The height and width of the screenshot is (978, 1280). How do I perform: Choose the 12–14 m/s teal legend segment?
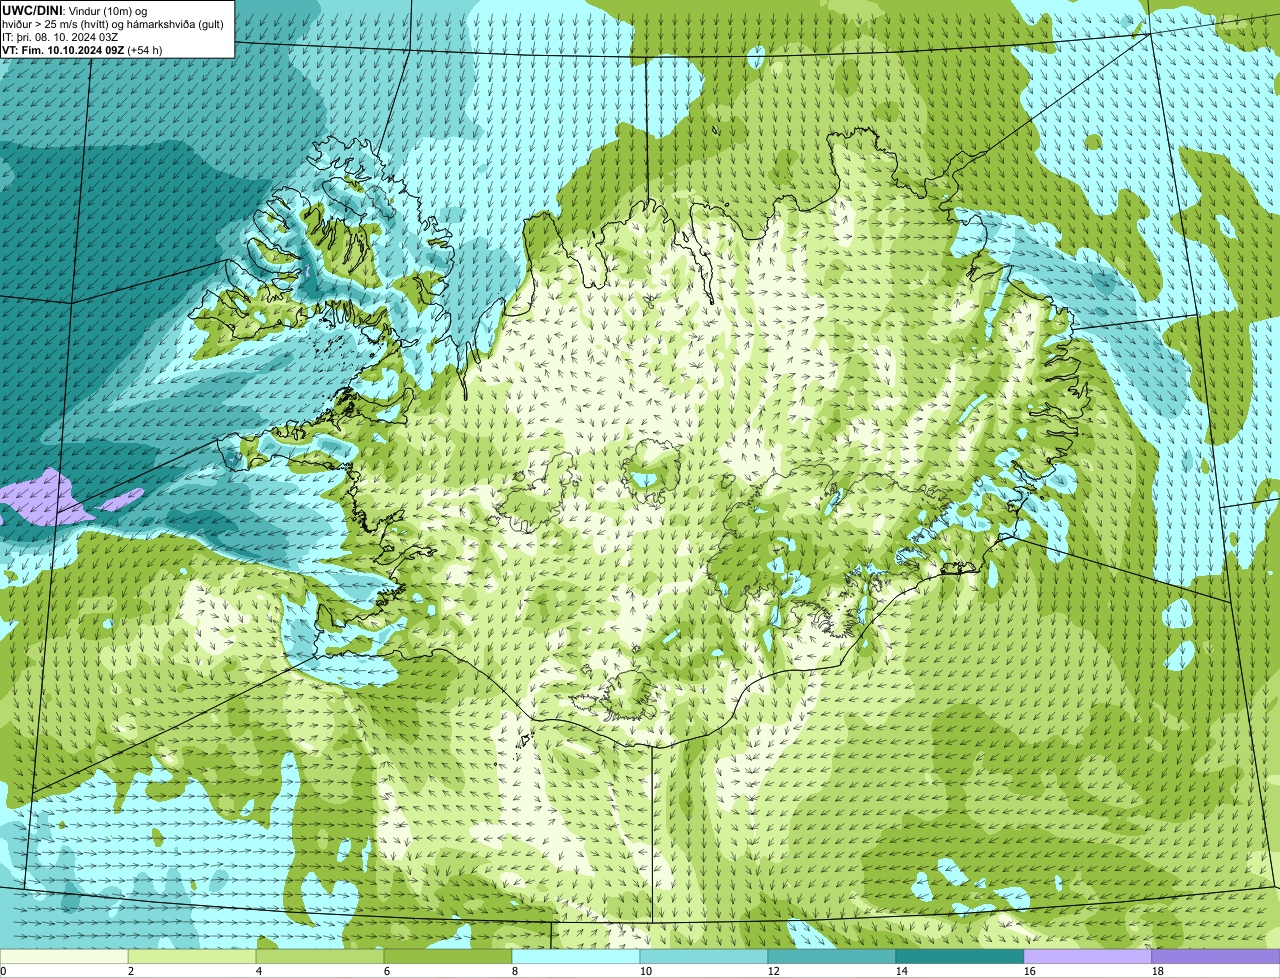coord(832,957)
